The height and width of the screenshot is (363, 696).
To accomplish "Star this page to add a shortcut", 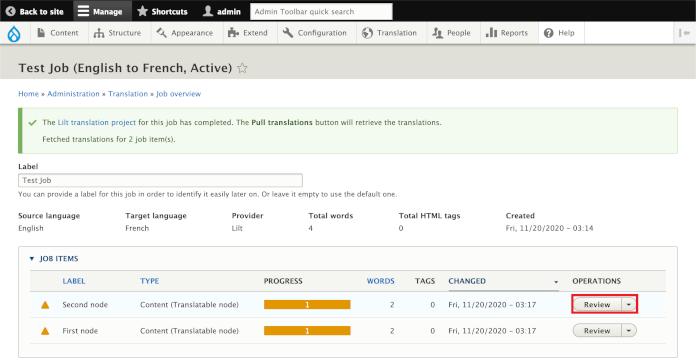I will [242, 68].
